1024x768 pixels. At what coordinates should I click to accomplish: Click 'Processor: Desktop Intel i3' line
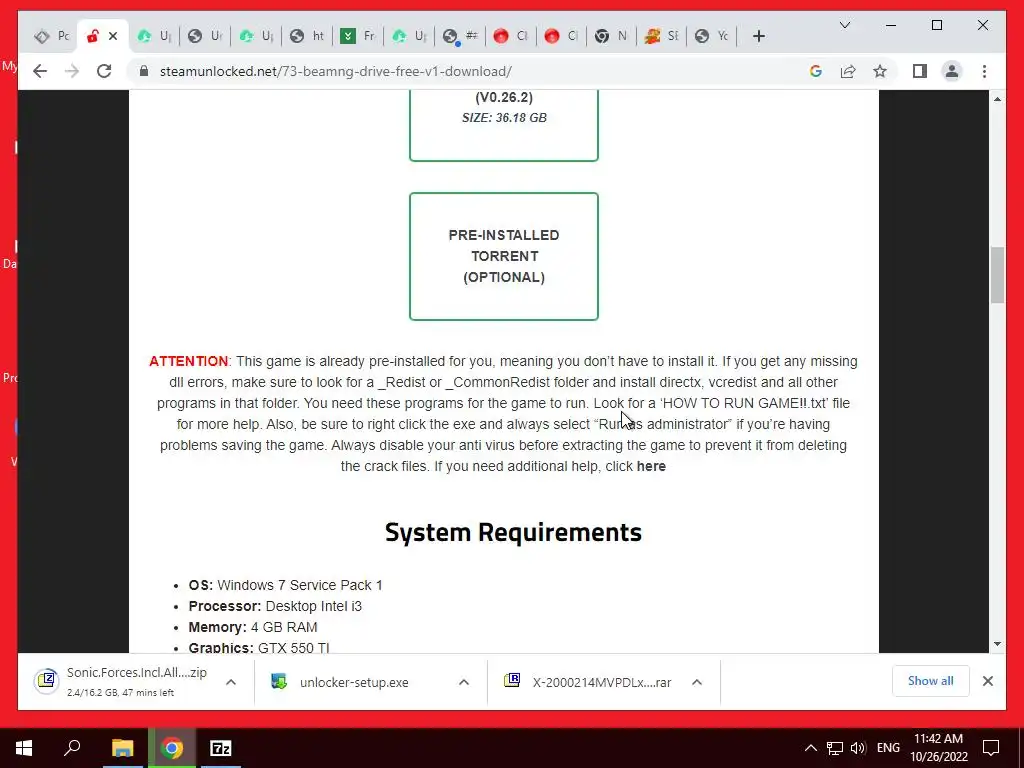[275, 606]
